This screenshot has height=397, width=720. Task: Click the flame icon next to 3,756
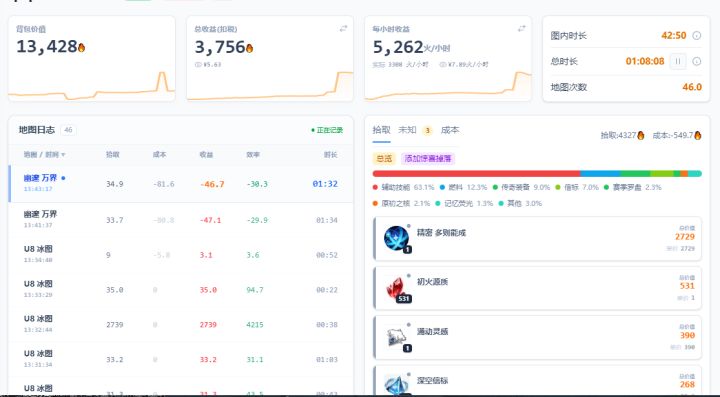tap(249, 47)
